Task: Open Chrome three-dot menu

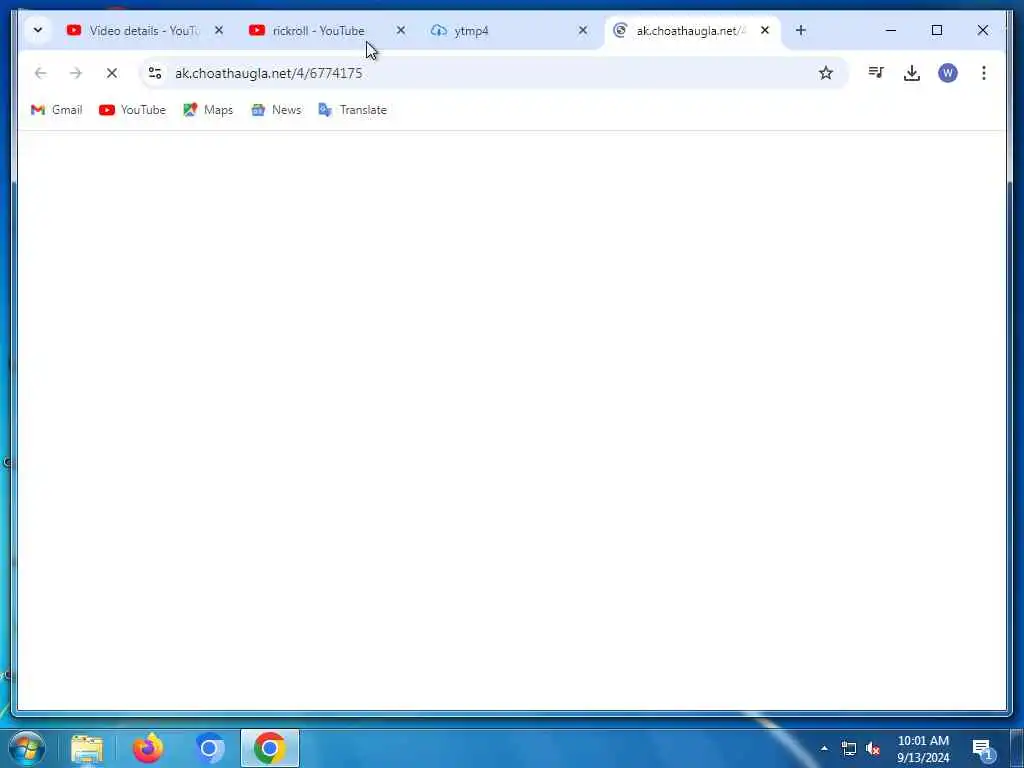Action: [984, 73]
